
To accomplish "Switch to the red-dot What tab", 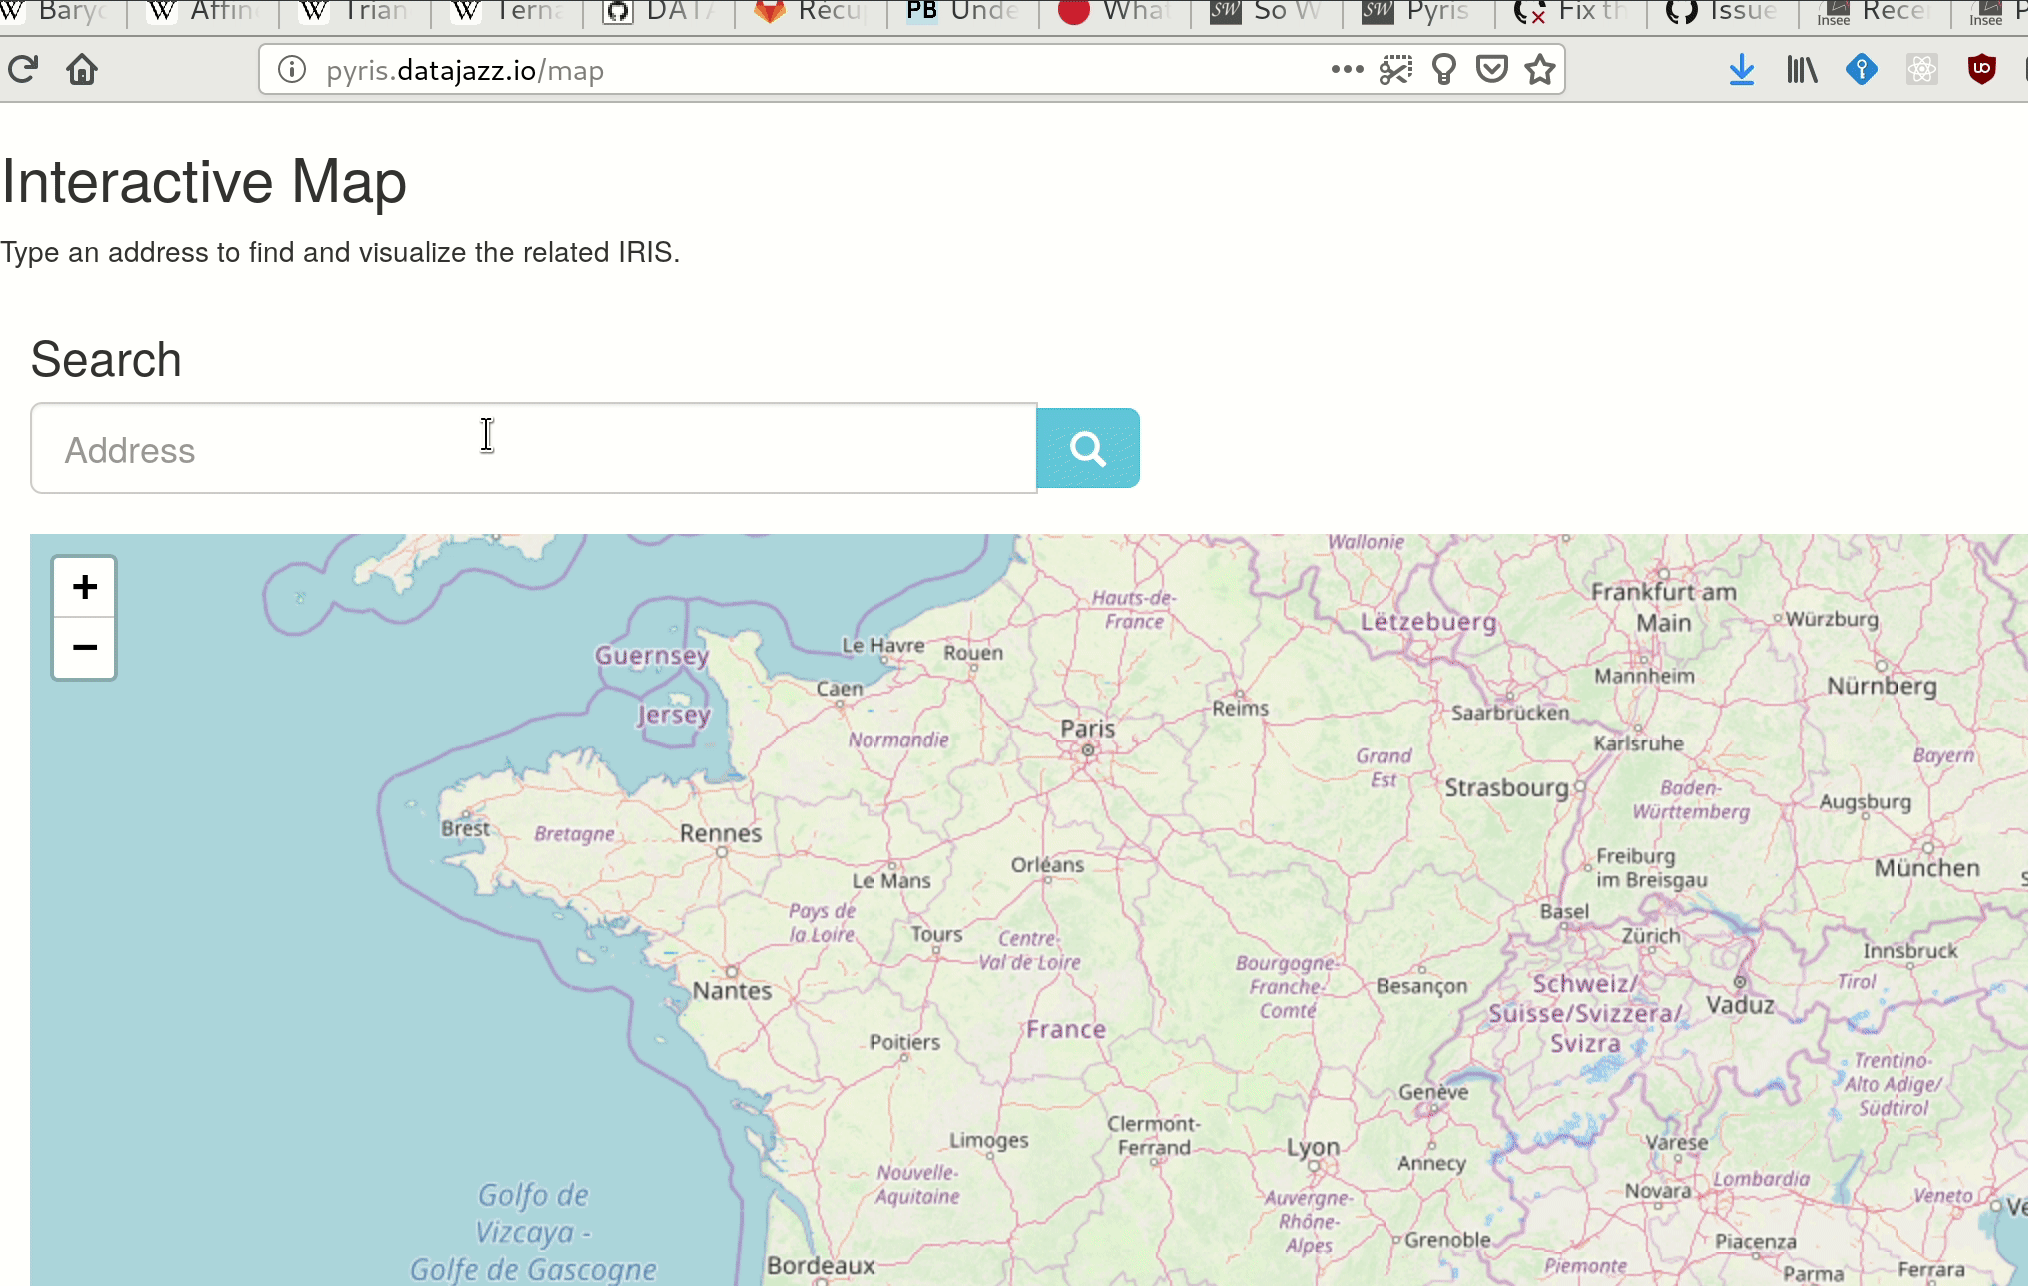I will point(1117,12).
